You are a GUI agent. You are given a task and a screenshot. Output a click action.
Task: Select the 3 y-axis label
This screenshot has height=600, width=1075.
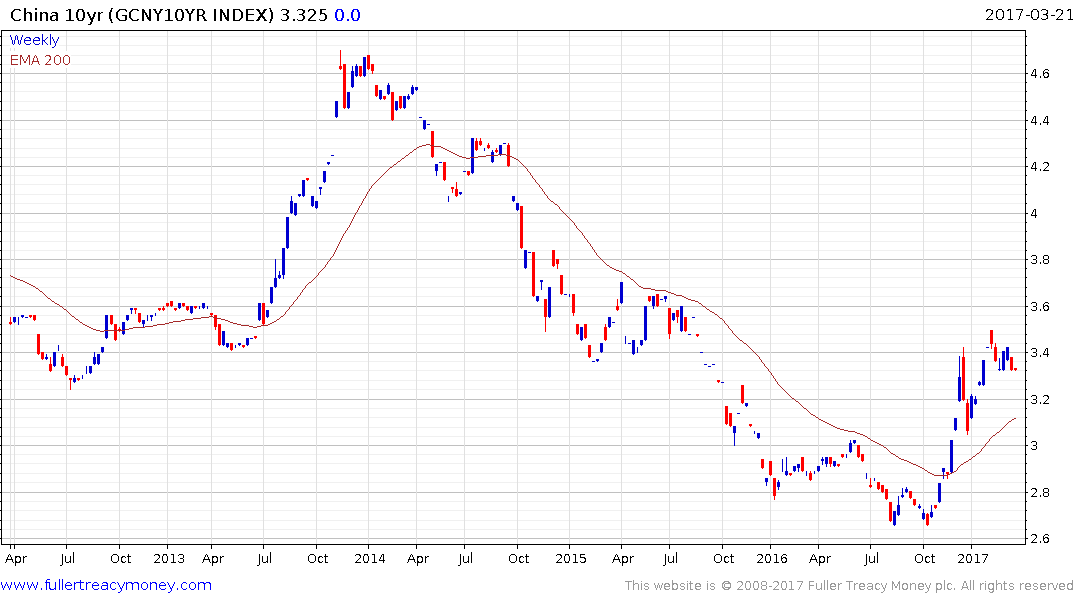(1034, 446)
